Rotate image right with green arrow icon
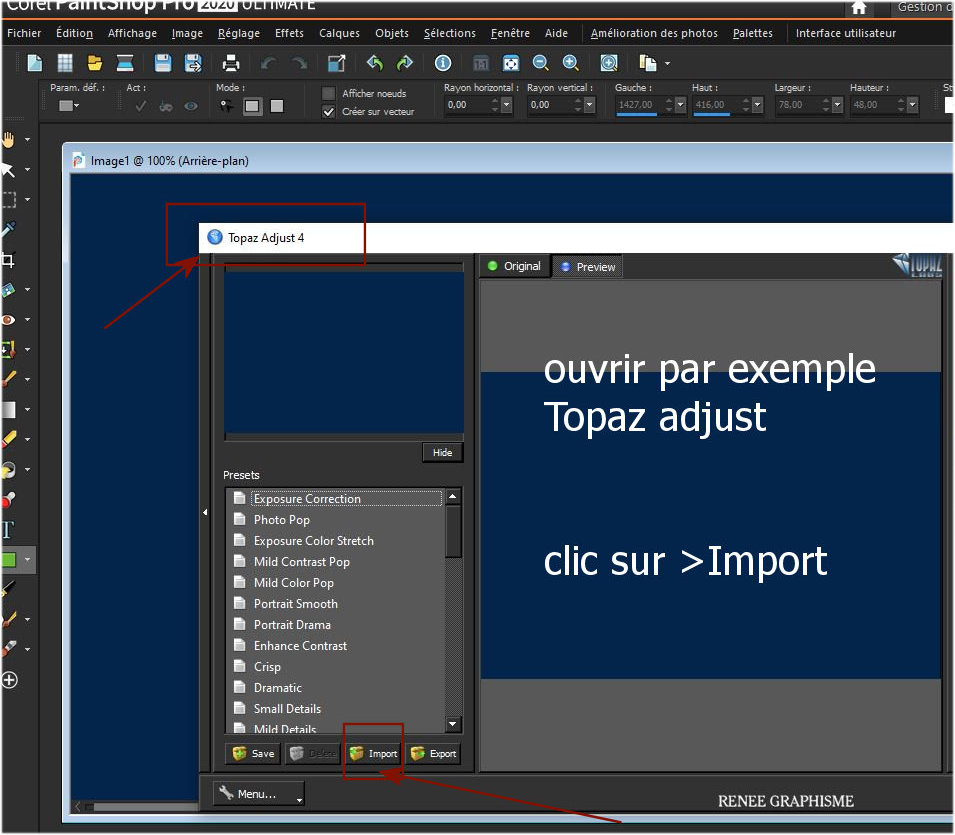 click(x=404, y=63)
